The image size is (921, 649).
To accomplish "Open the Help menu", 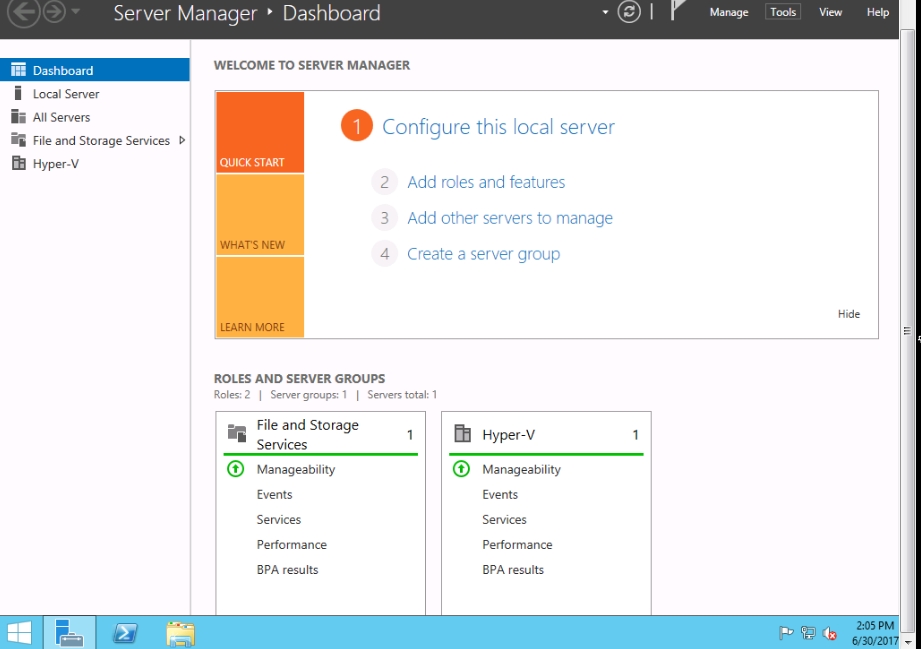I will pyautogui.click(x=878, y=12).
